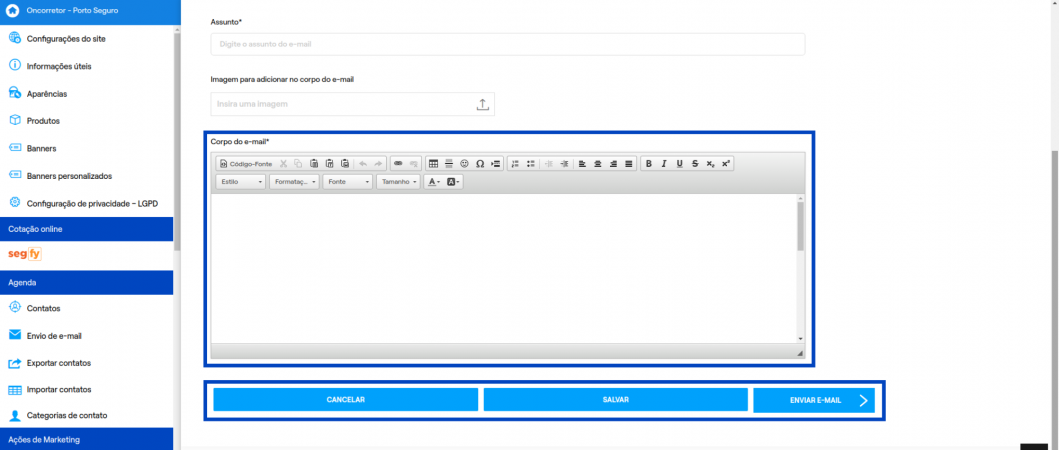Image resolution: width=1059 pixels, height=450 pixels.
Task: Open the smiley emoticon picker
Action: click(x=464, y=164)
